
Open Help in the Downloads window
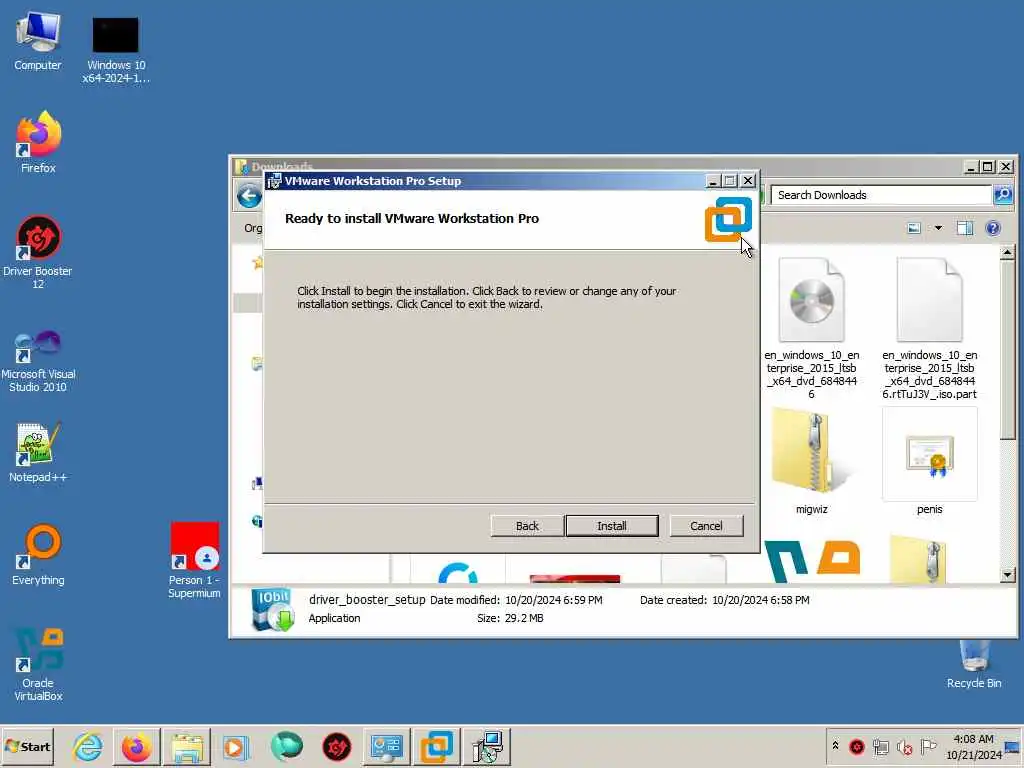click(993, 228)
